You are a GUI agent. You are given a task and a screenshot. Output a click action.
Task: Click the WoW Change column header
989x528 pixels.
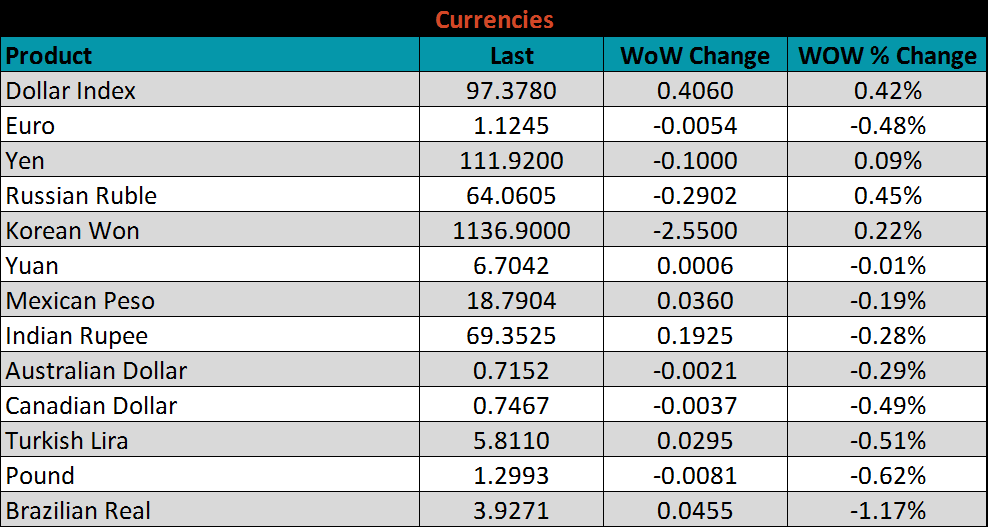coord(695,56)
